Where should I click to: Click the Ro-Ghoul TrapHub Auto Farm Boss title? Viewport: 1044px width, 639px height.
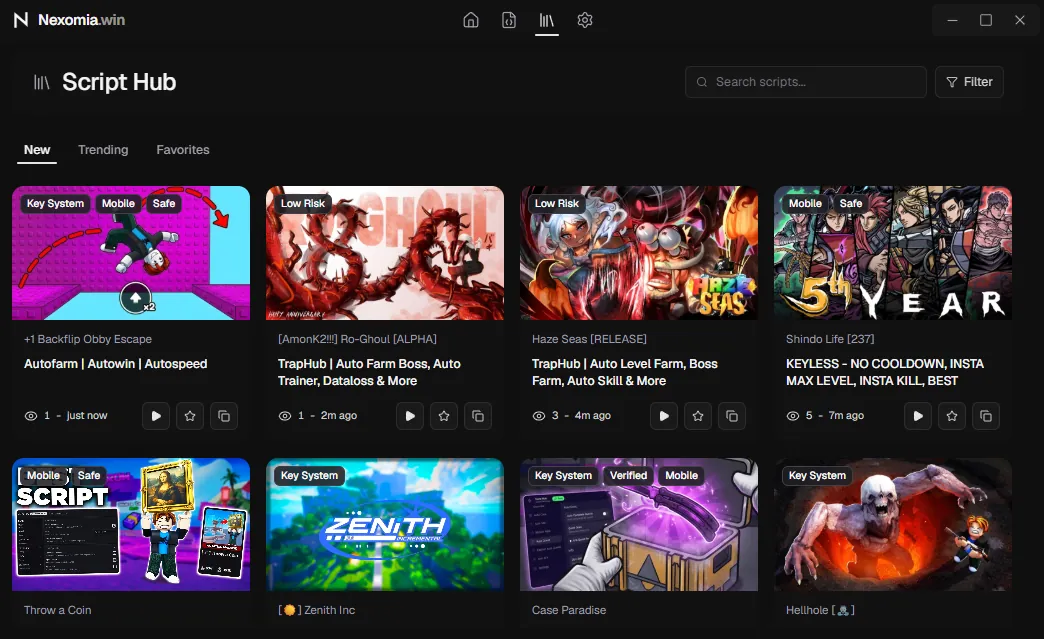(x=370, y=373)
